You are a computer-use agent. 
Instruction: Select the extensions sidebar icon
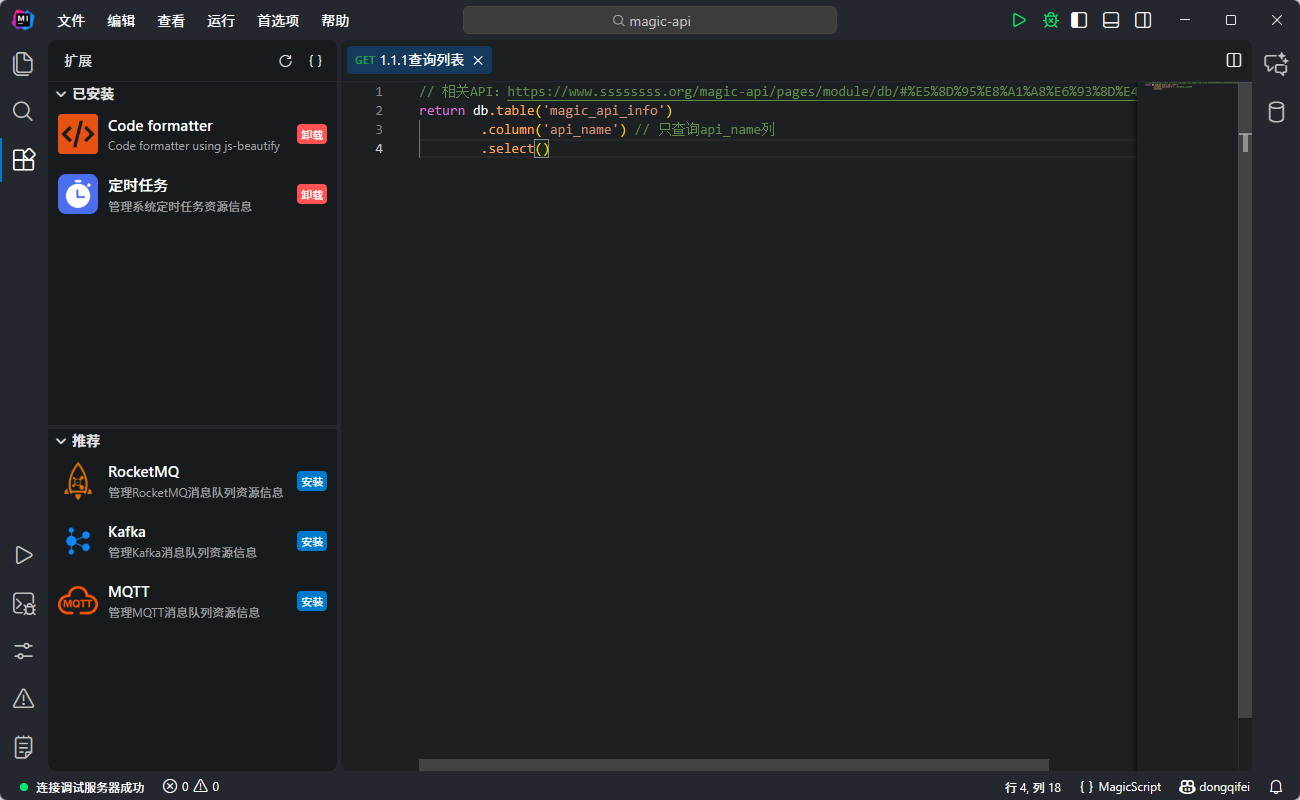tap(23, 159)
